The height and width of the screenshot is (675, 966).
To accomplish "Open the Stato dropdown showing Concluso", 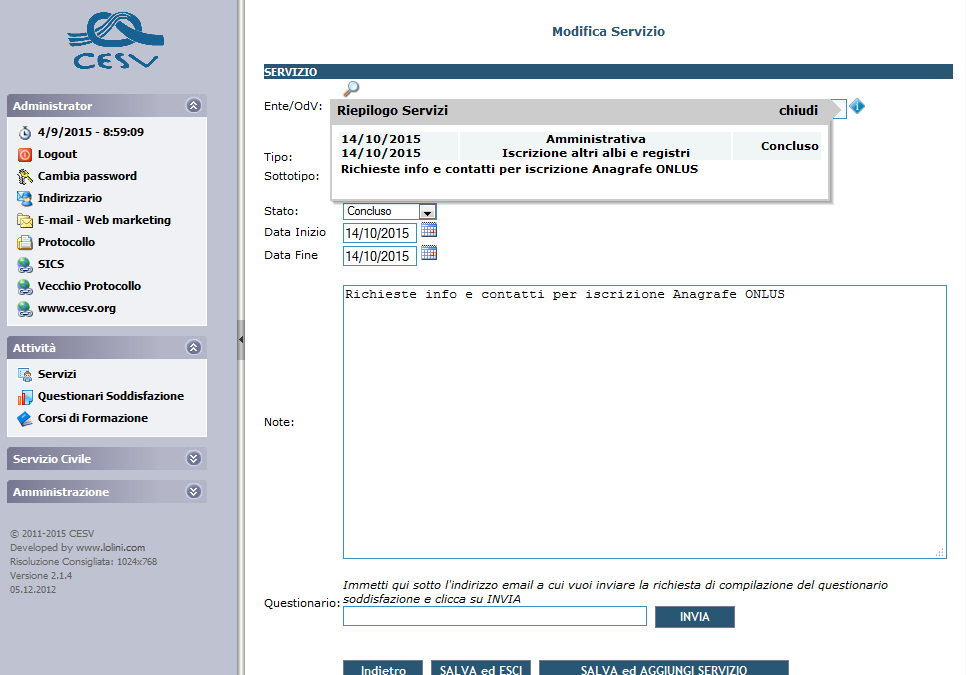I will pyautogui.click(x=389, y=211).
